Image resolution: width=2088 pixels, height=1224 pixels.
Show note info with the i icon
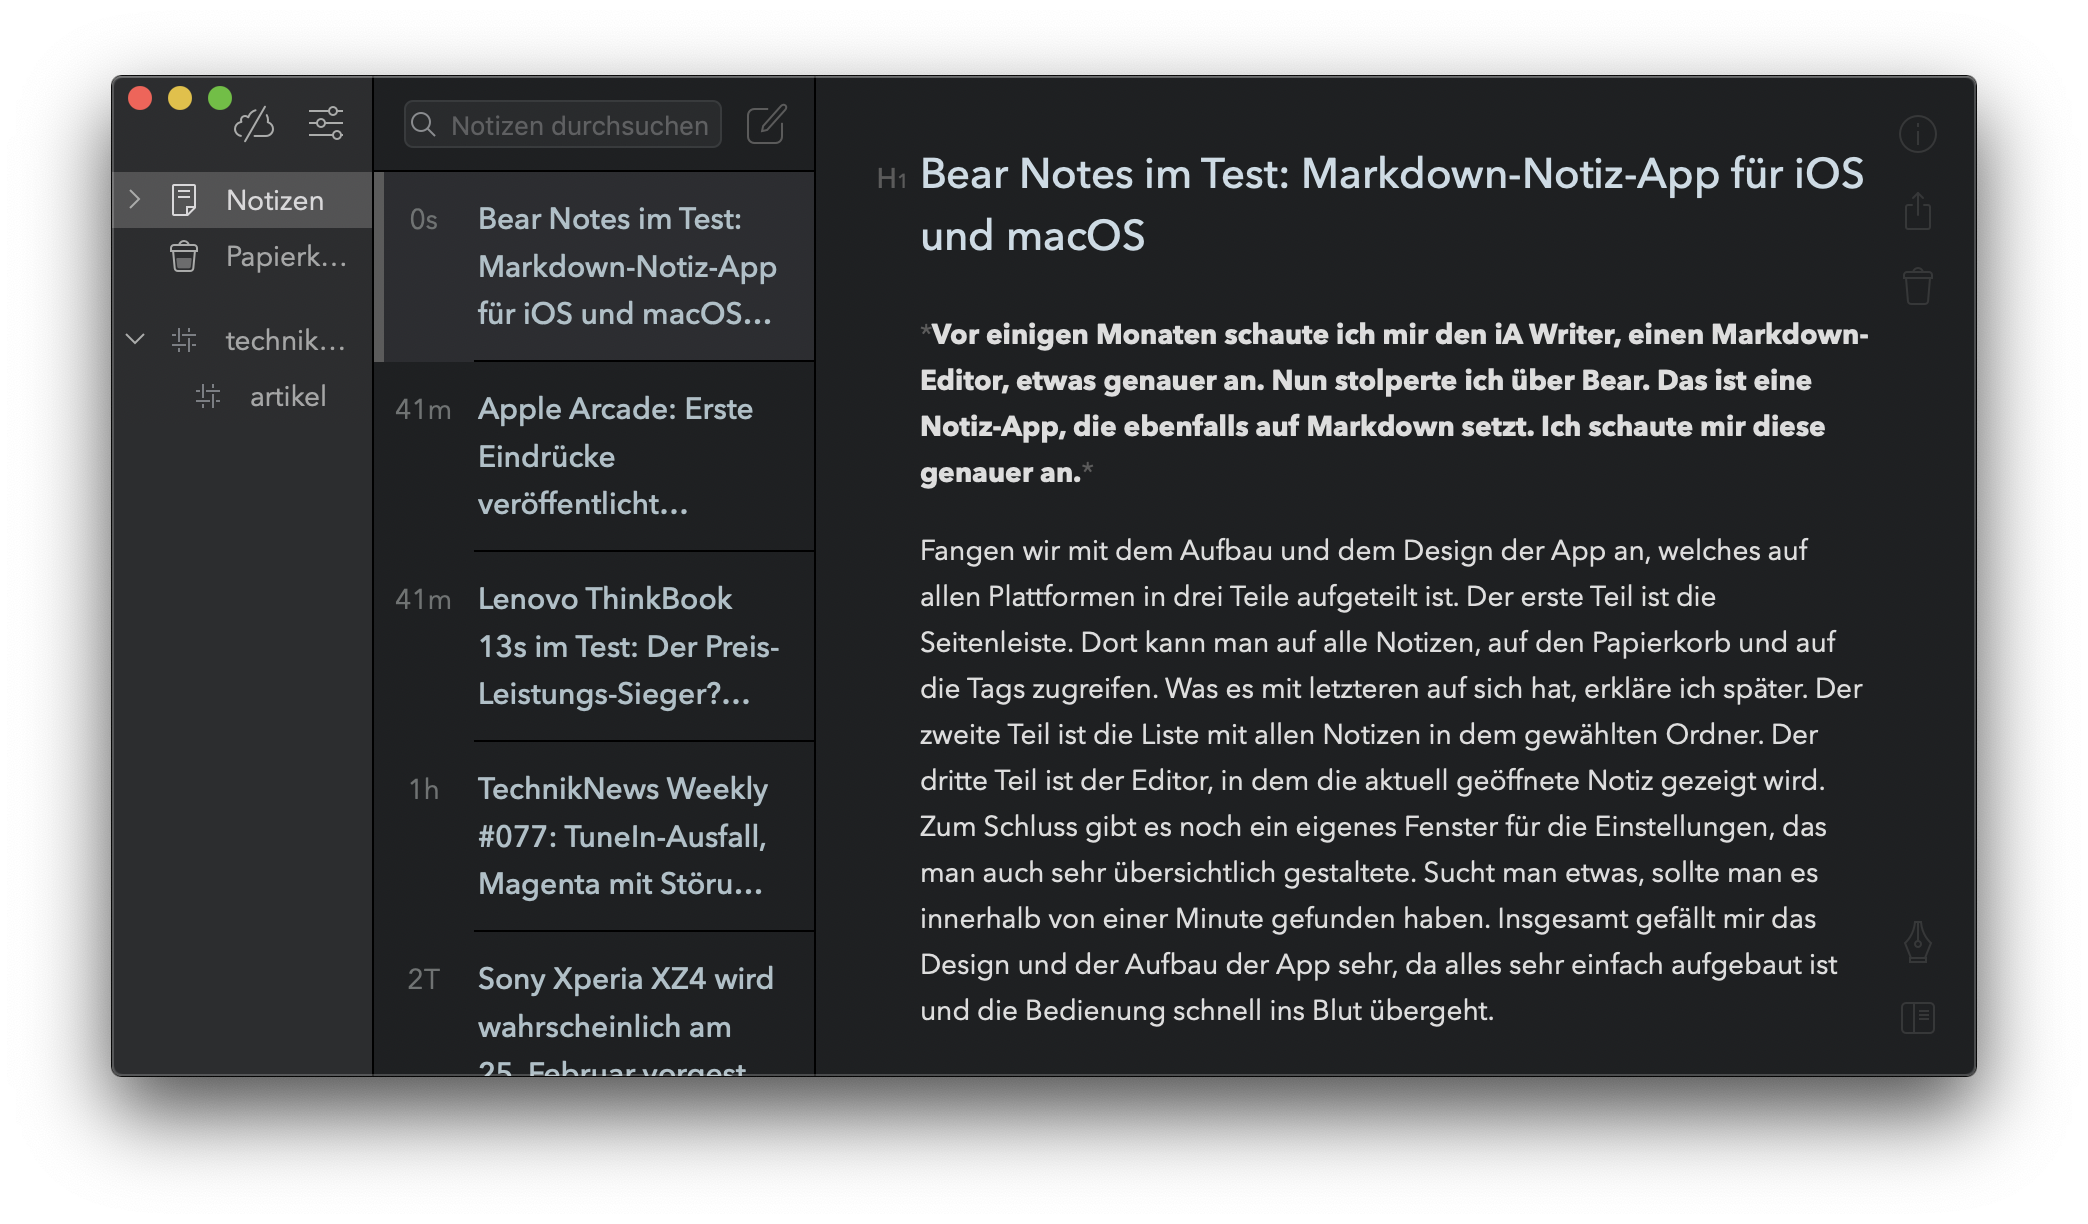click(x=1918, y=134)
